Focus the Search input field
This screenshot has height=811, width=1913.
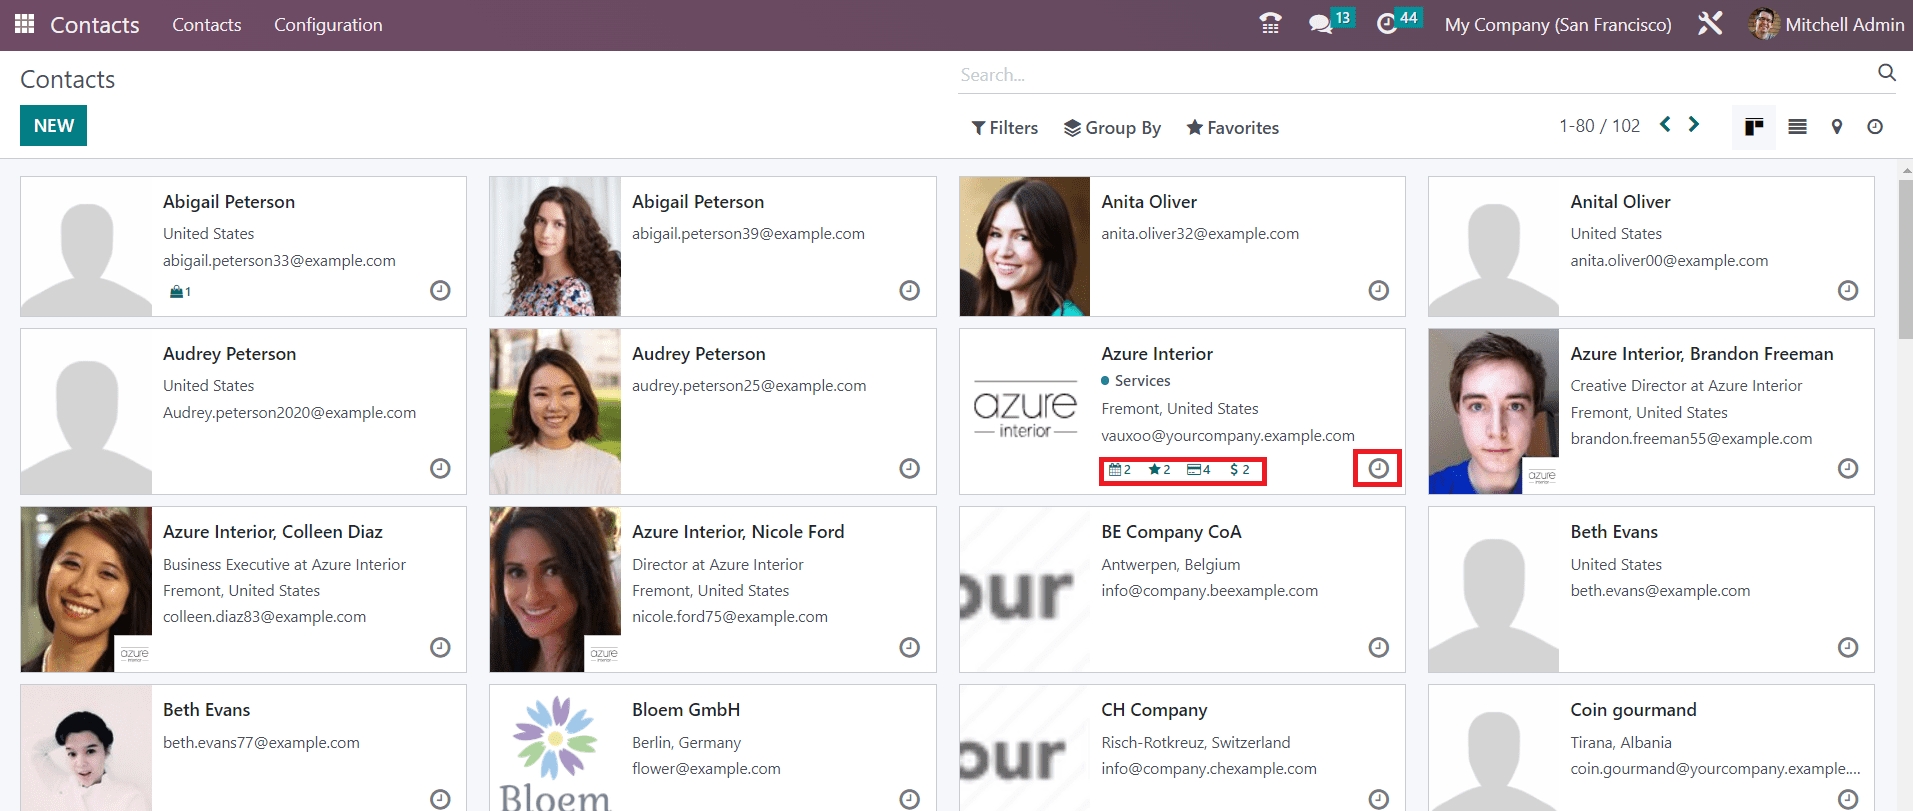(x=1410, y=75)
